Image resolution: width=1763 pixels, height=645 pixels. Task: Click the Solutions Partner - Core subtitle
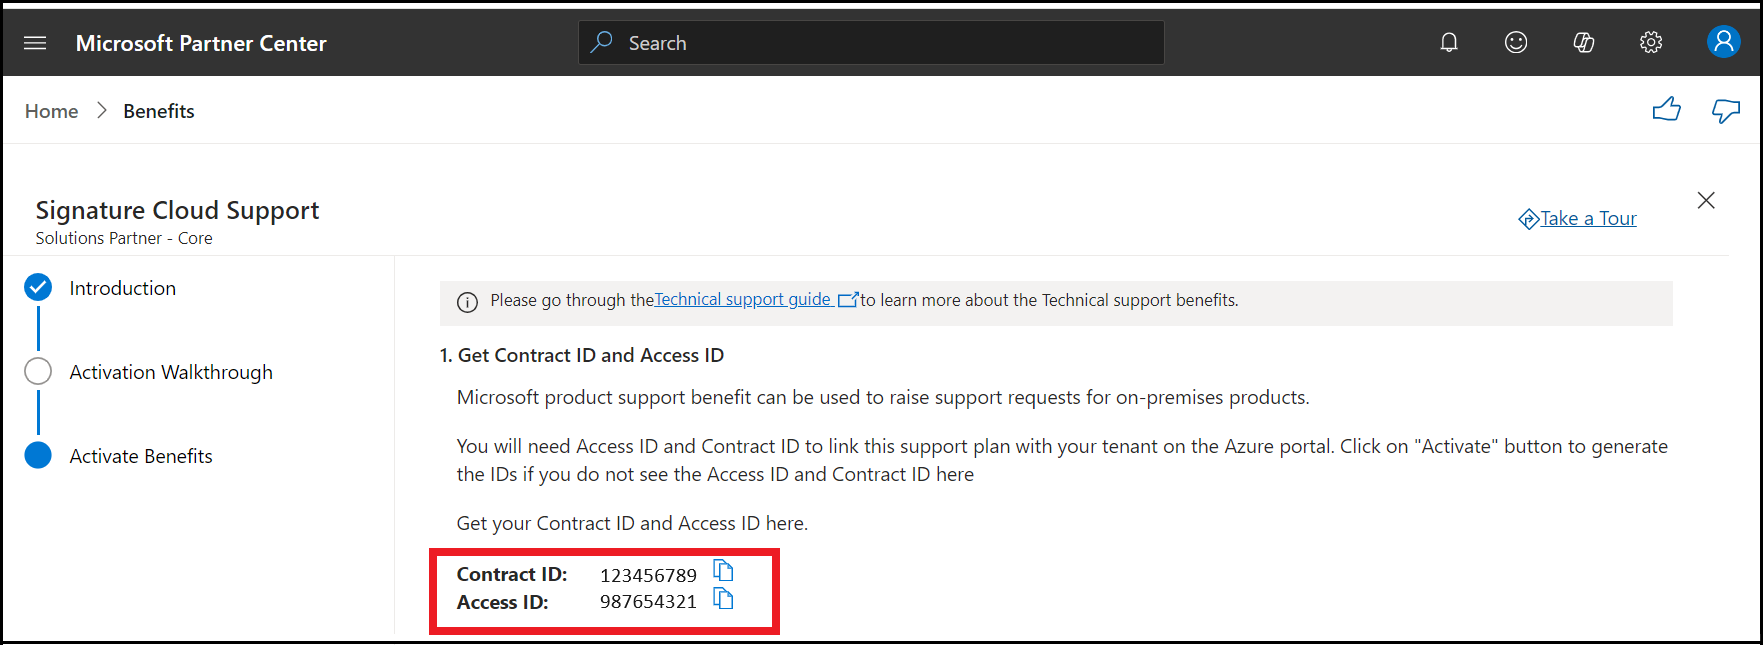tap(124, 238)
